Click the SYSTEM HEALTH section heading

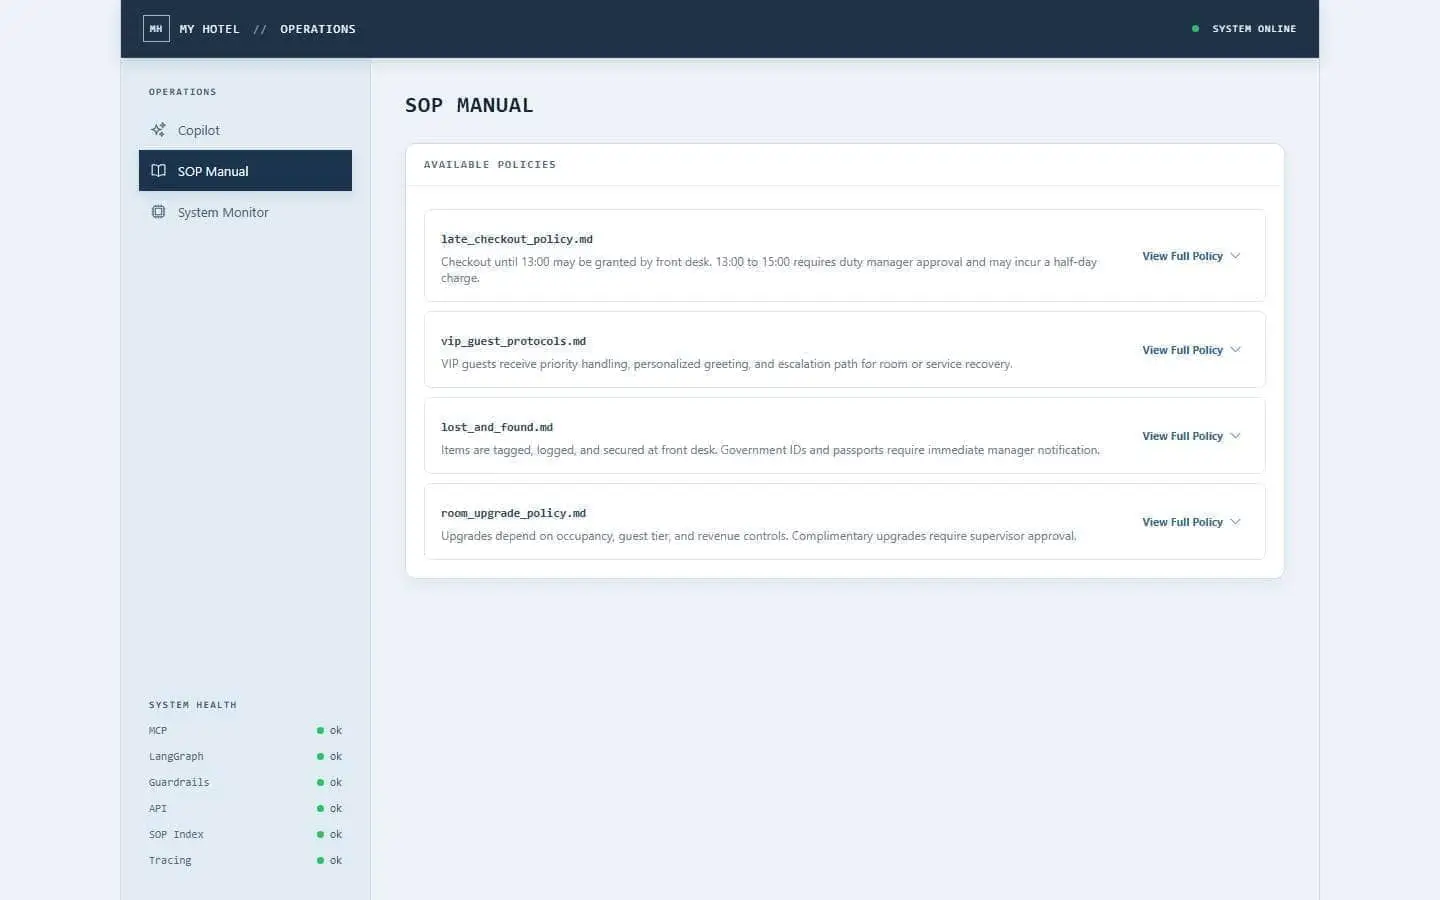pos(193,705)
